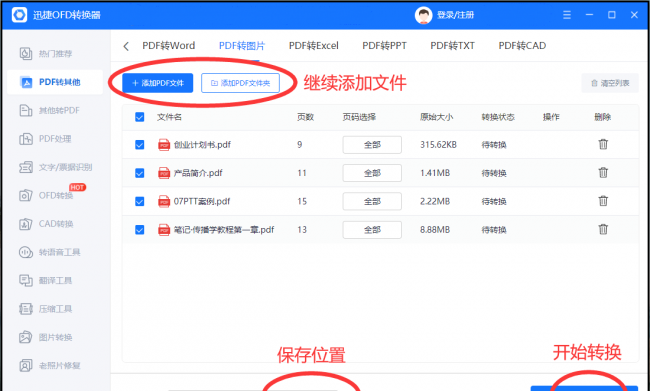
Task: Uncheck 笔记-传播学教程第一章.pdf checkbox
Action: [x=140, y=230]
